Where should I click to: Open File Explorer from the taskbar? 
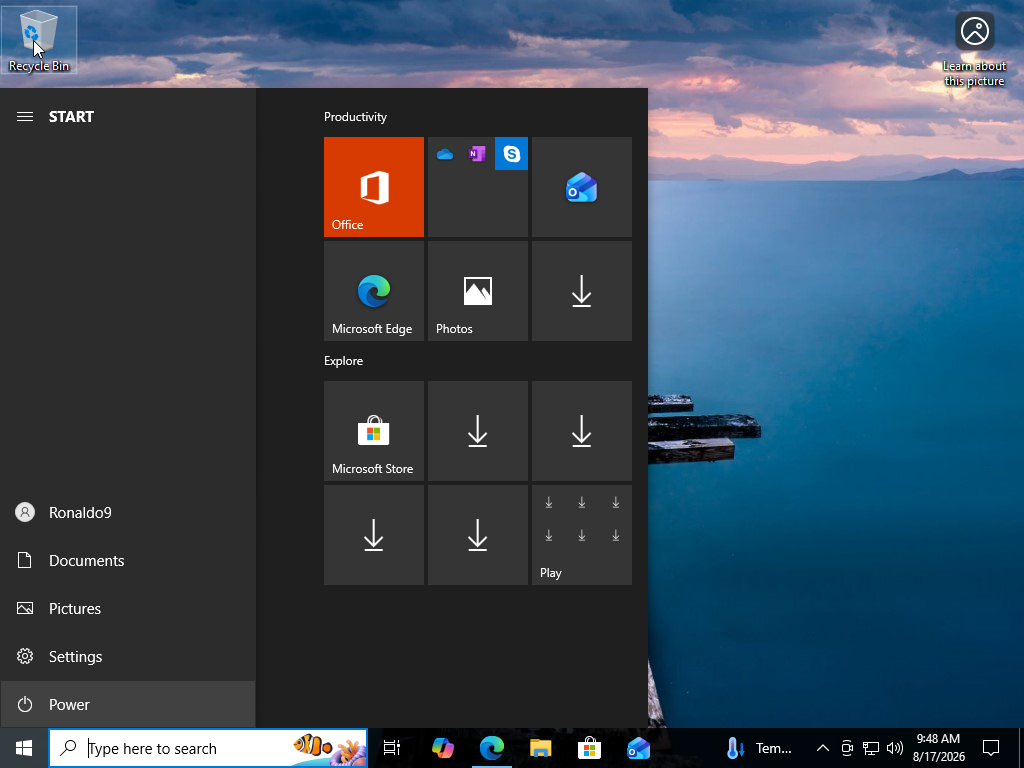coord(541,748)
